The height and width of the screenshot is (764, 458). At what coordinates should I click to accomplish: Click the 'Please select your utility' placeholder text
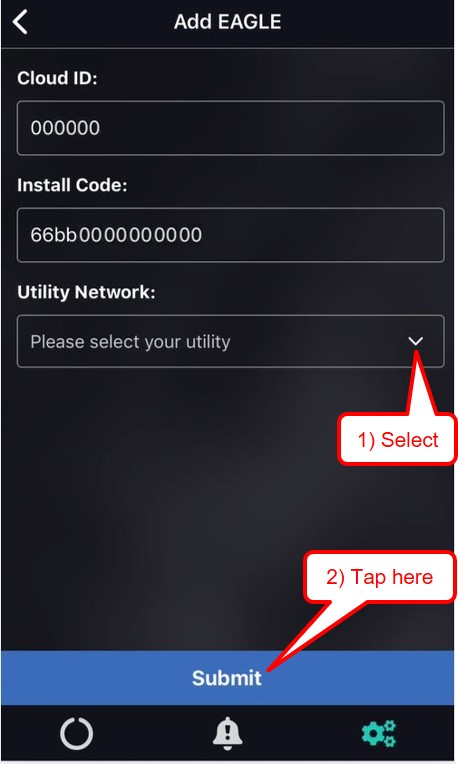pyautogui.click(x=130, y=342)
